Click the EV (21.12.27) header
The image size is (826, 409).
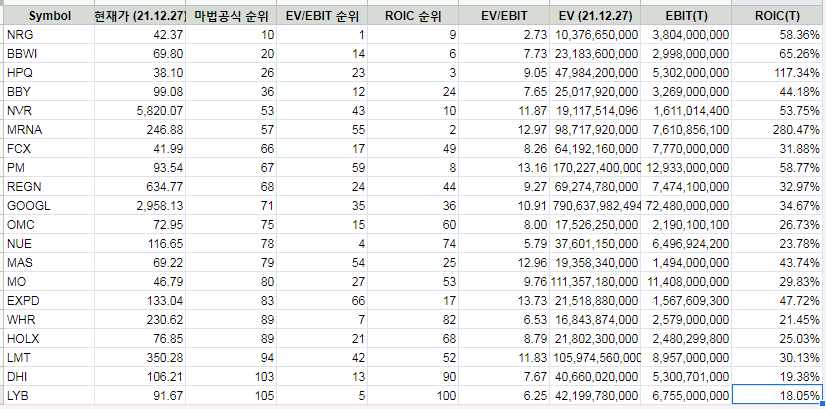595,16
